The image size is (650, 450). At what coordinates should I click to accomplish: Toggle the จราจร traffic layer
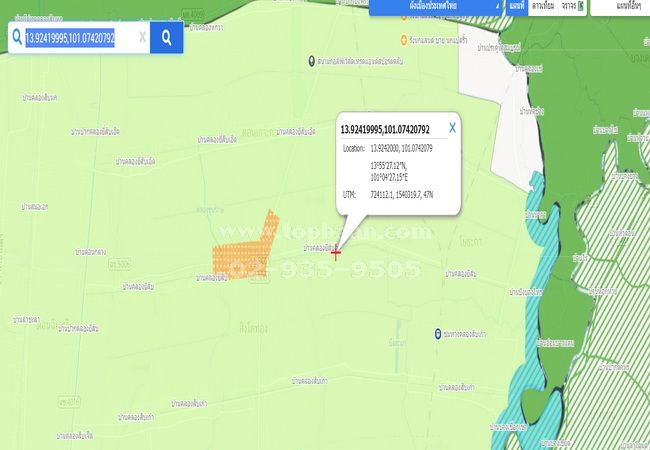(568, 6)
